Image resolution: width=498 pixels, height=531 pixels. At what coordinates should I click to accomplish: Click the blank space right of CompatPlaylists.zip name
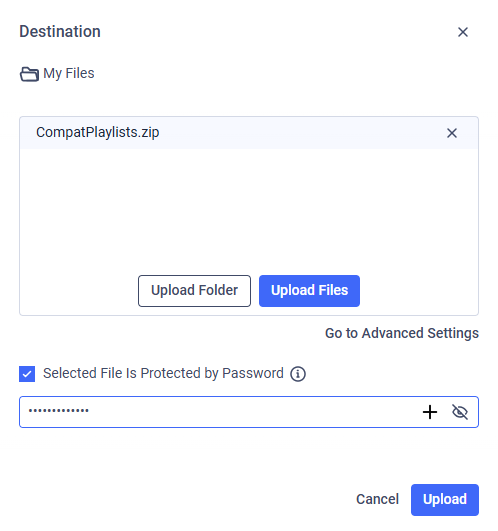pos(301,133)
